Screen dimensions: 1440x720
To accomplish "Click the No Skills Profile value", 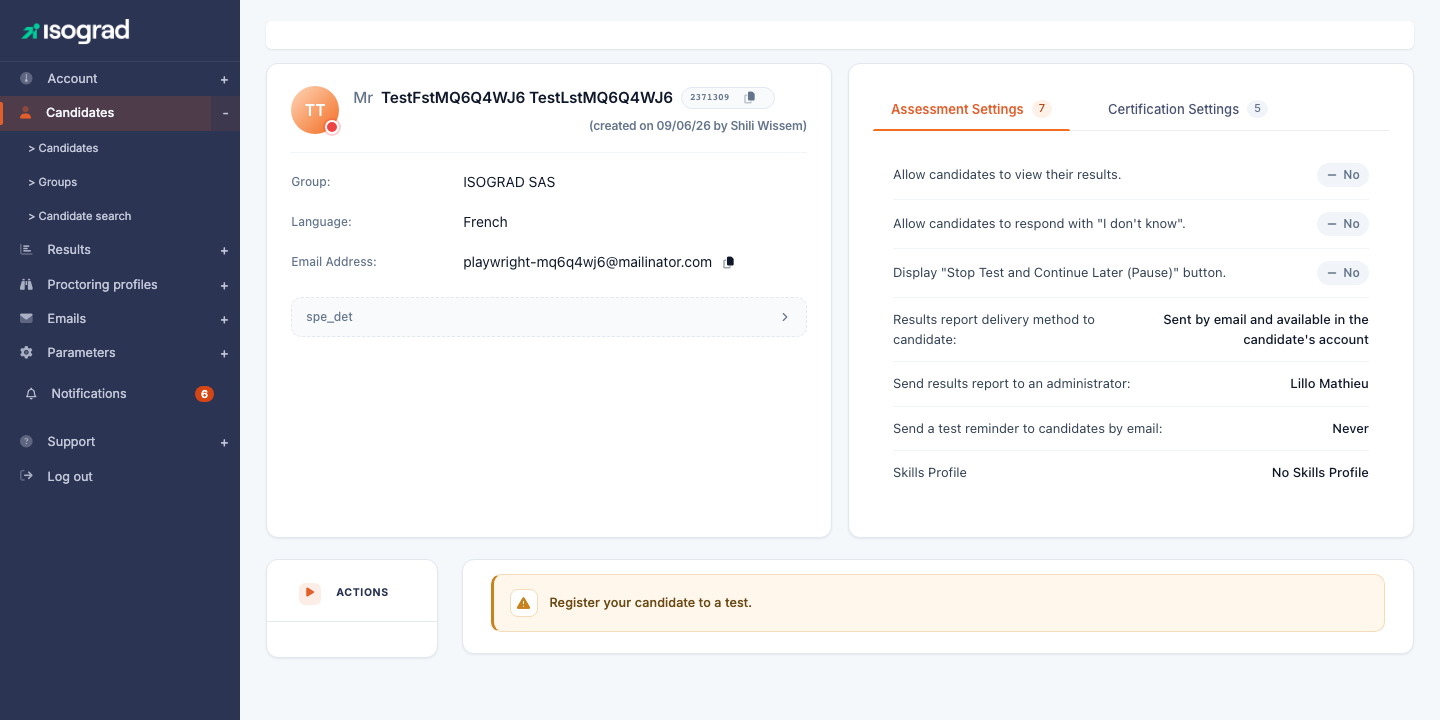I will (x=1320, y=472).
